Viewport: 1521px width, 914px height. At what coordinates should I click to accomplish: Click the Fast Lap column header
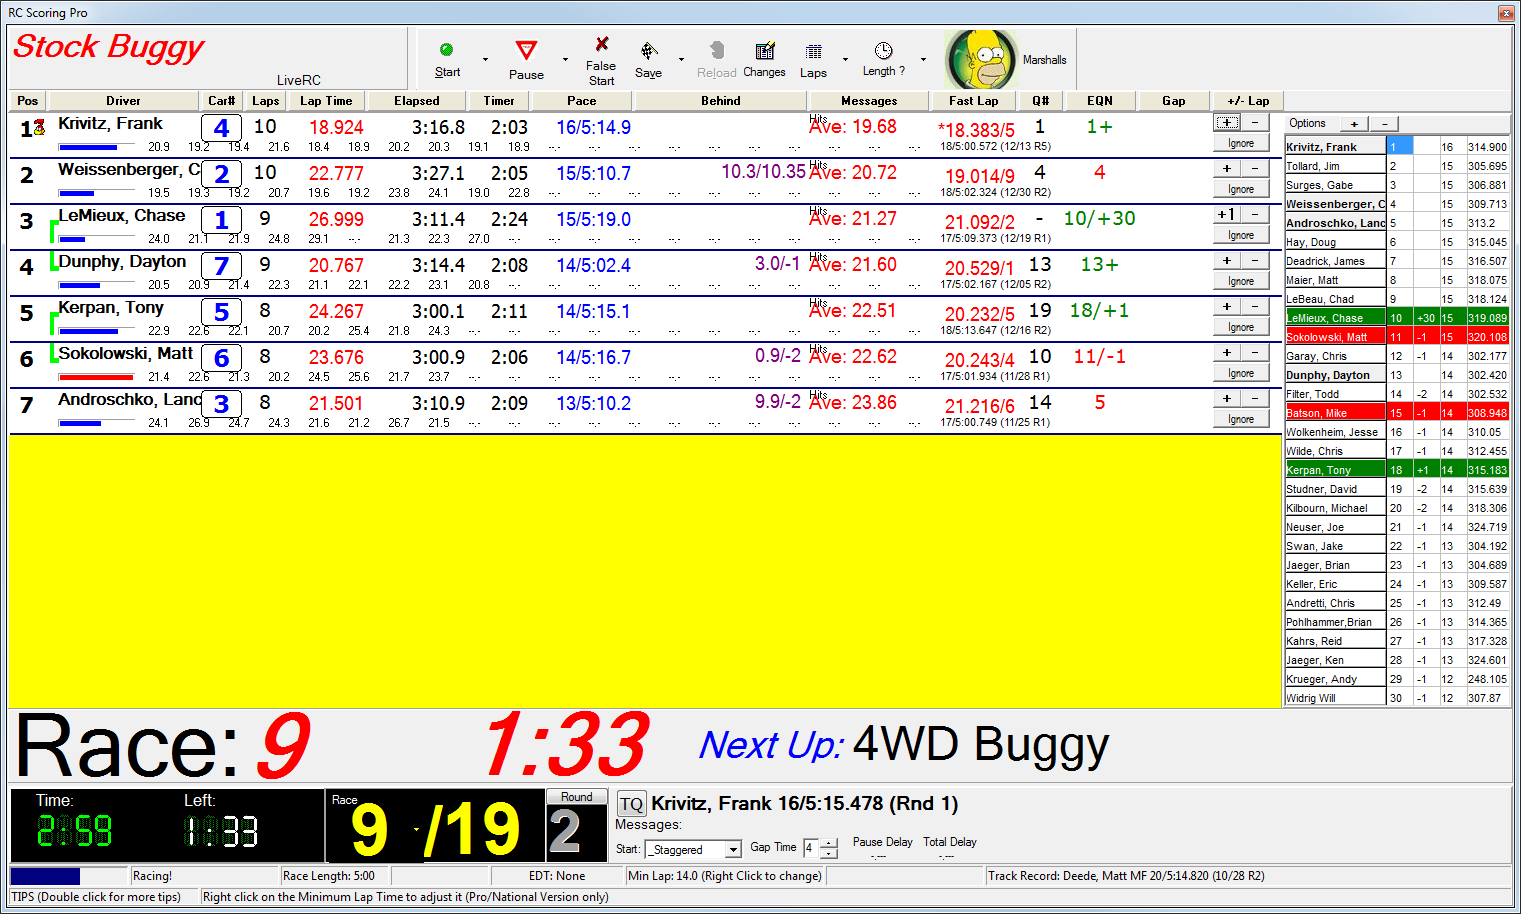973,101
